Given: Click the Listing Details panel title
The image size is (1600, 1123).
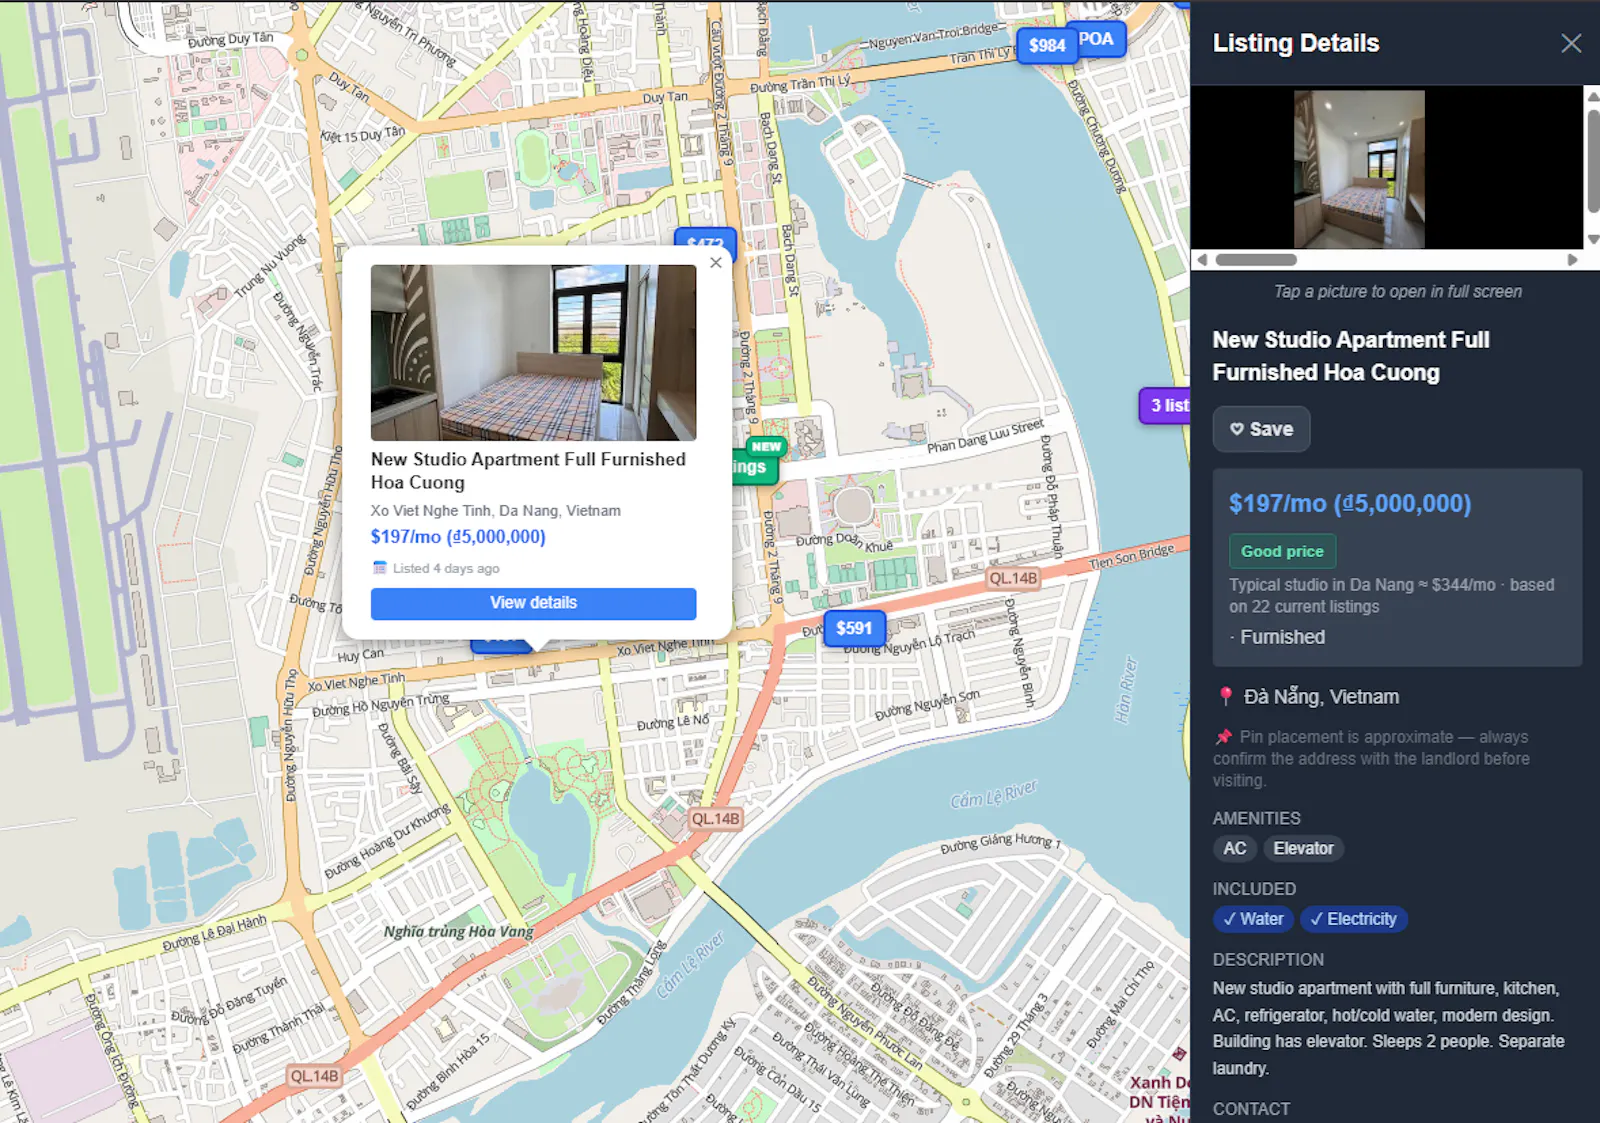Looking at the screenshot, I should tap(1296, 43).
